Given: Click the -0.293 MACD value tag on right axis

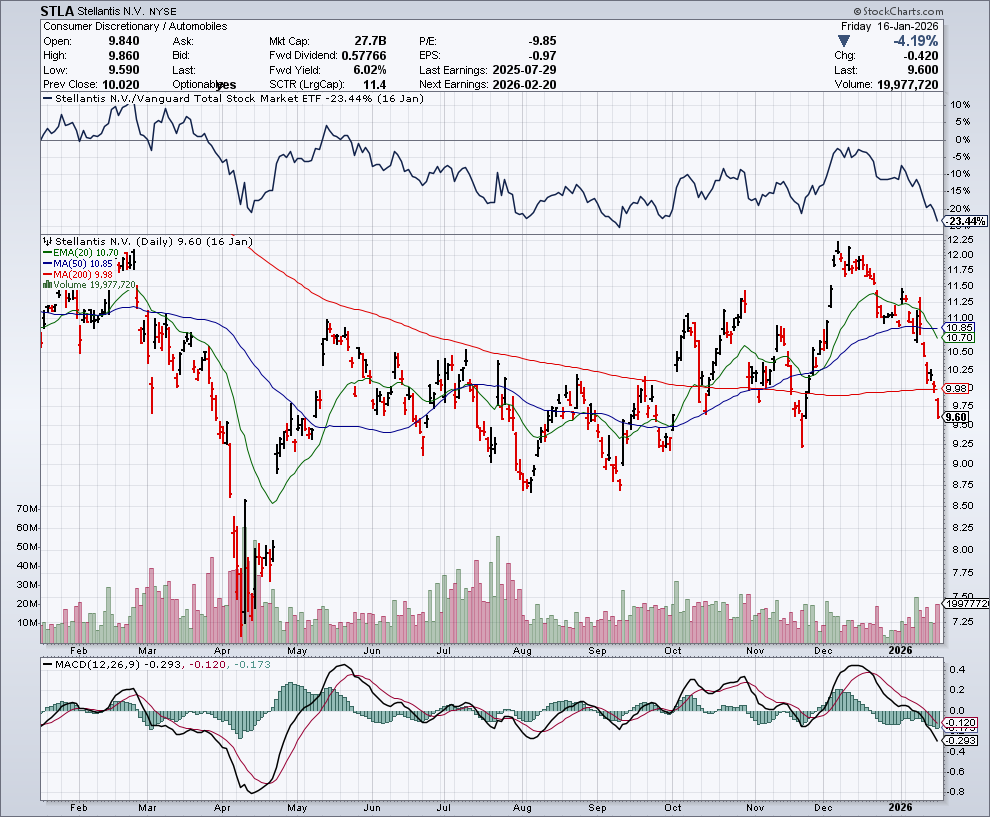Looking at the screenshot, I should coord(961,740).
